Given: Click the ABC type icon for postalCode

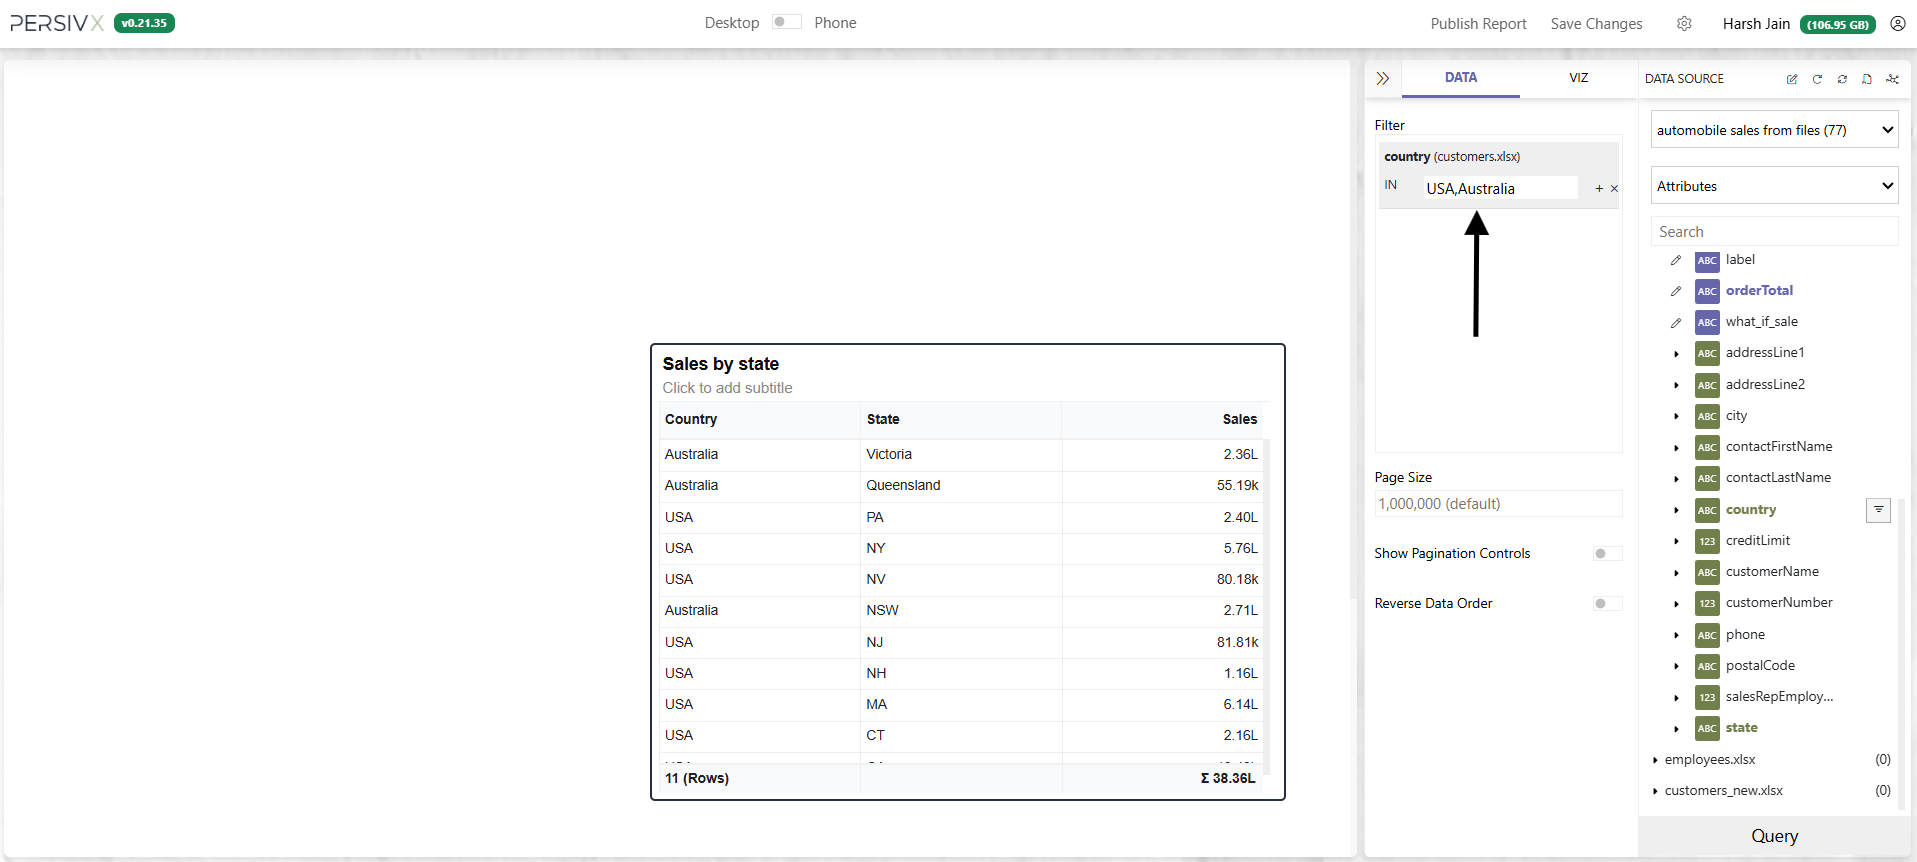Looking at the screenshot, I should 1707,666.
